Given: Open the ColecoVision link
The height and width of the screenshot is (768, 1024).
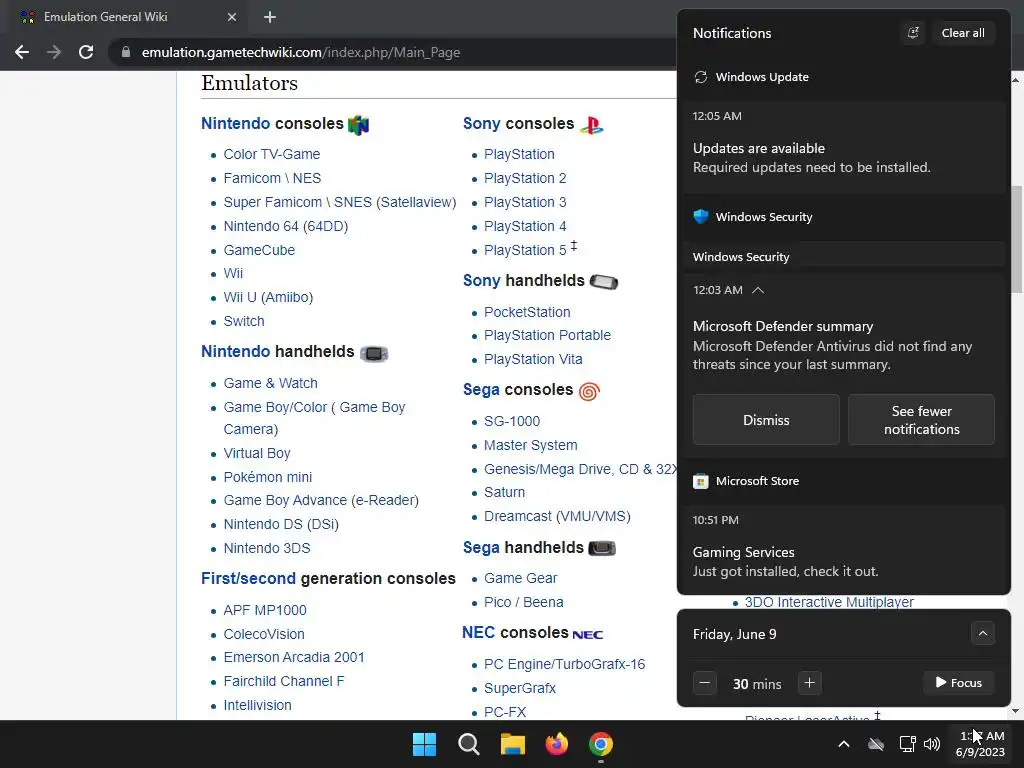Looking at the screenshot, I should [264, 634].
